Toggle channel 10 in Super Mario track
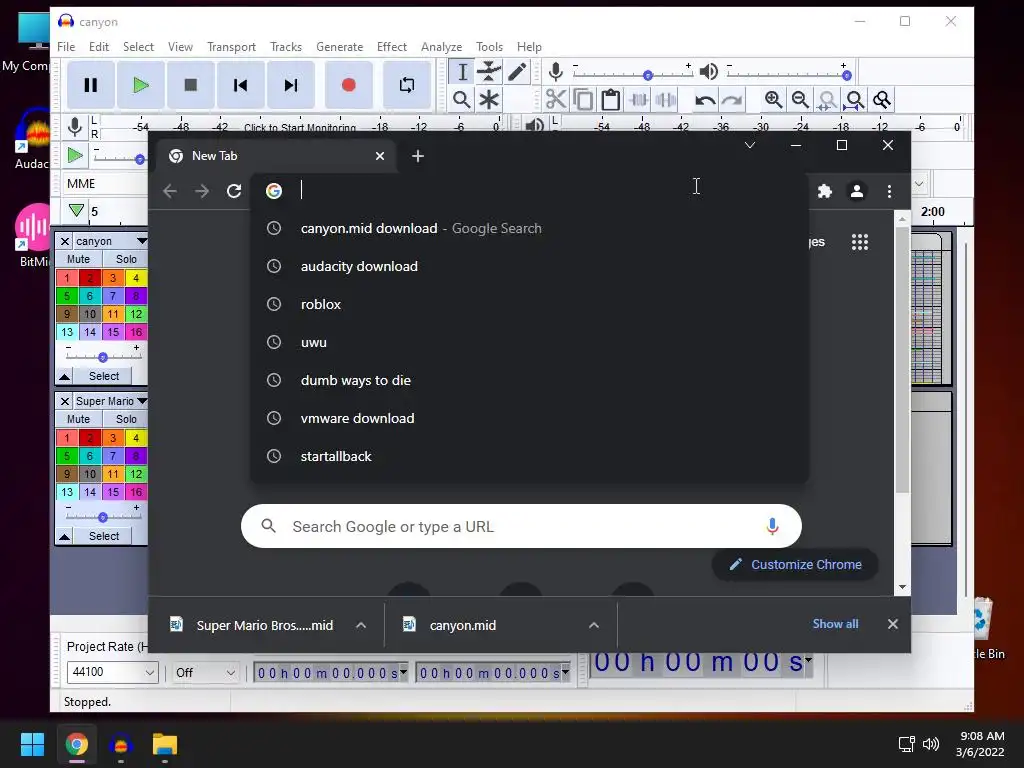Screen dimensions: 1024x768 pos(89,474)
